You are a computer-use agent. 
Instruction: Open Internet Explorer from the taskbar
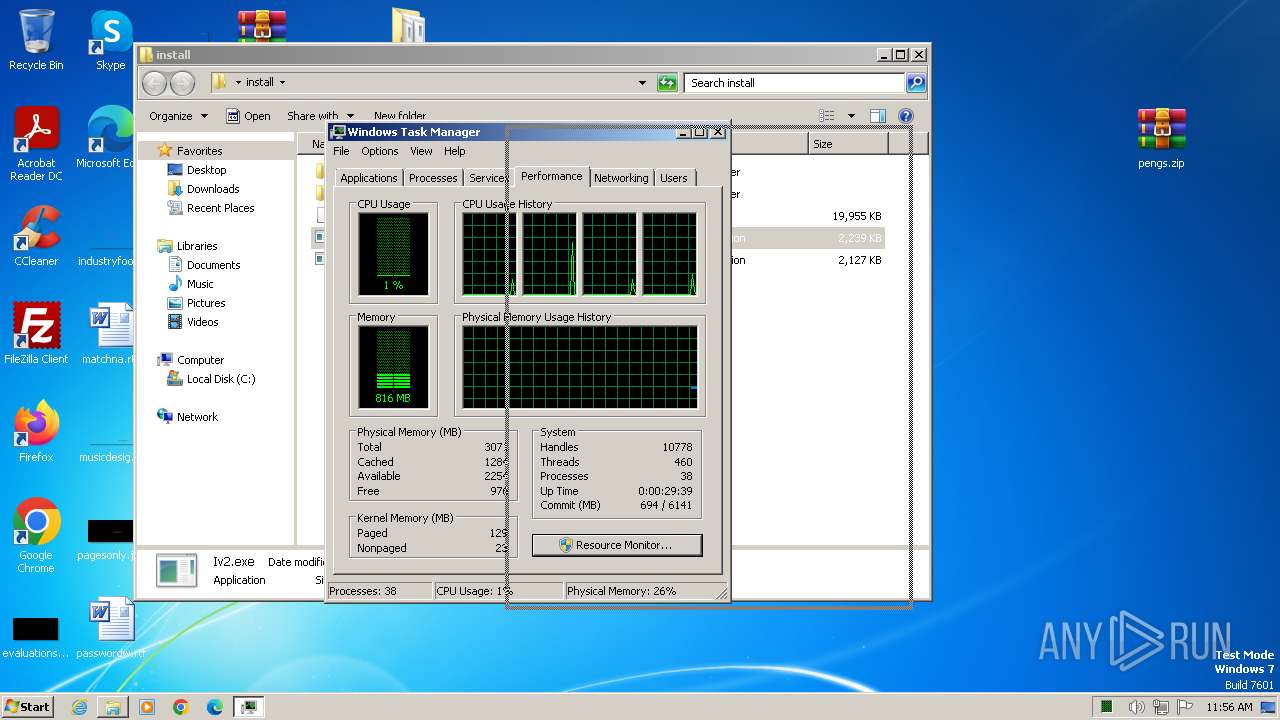(x=79, y=707)
